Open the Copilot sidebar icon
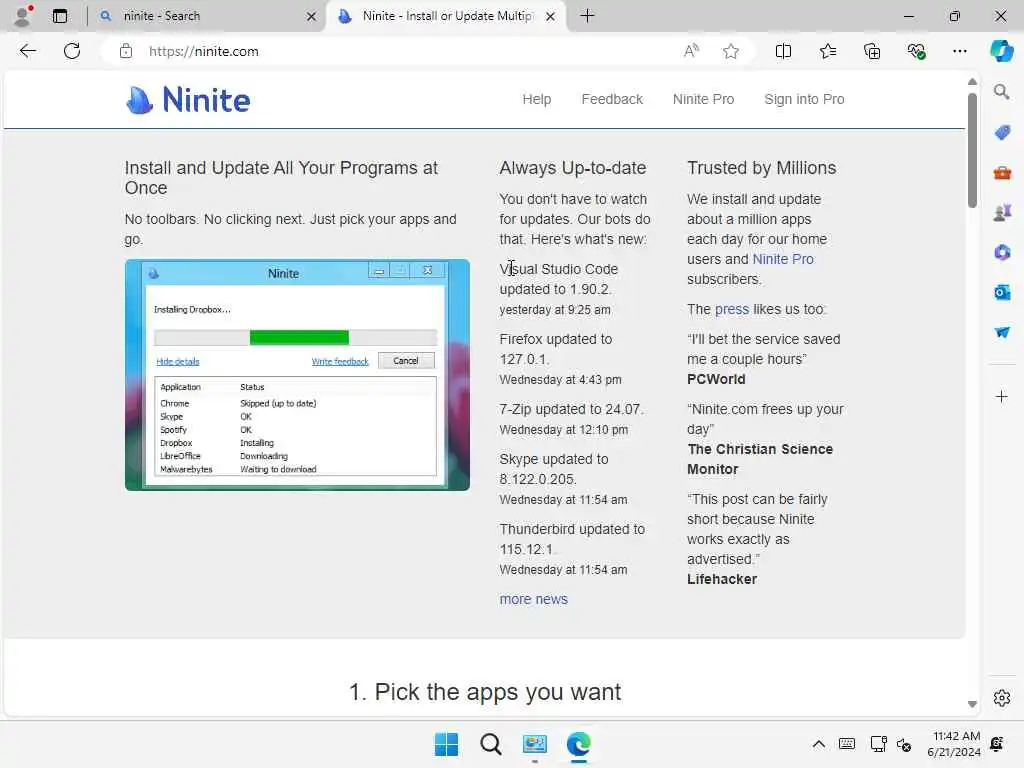This screenshot has width=1024, height=768. tap(1001, 51)
